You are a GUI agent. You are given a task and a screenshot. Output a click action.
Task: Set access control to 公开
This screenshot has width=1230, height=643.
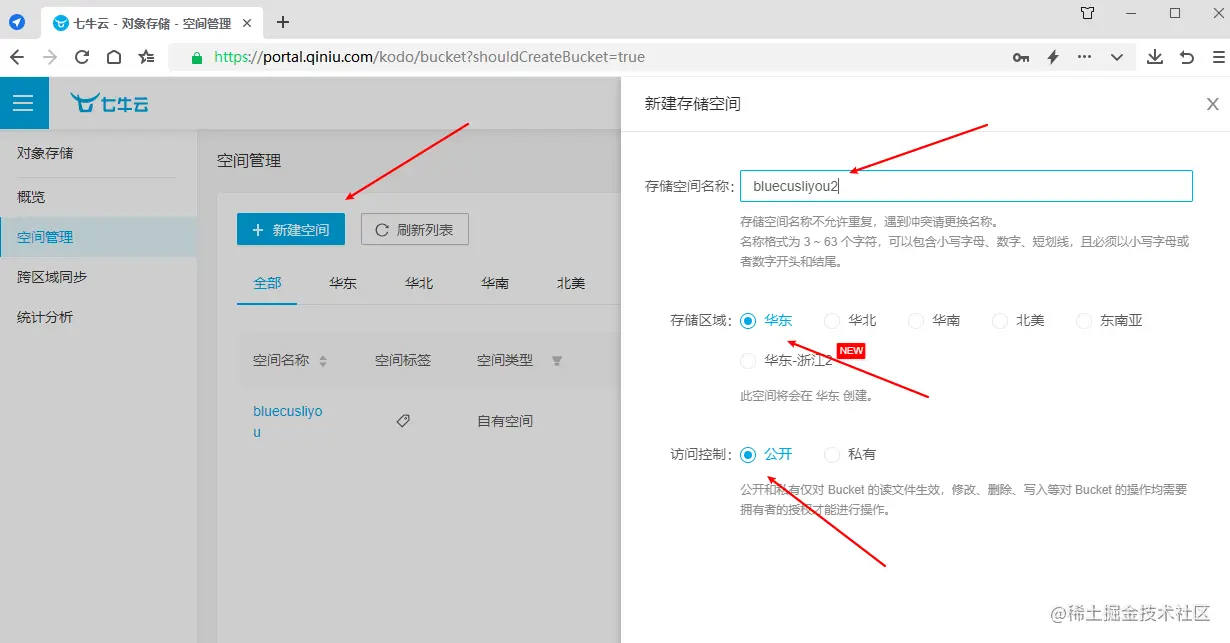click(x=748, y=454)
